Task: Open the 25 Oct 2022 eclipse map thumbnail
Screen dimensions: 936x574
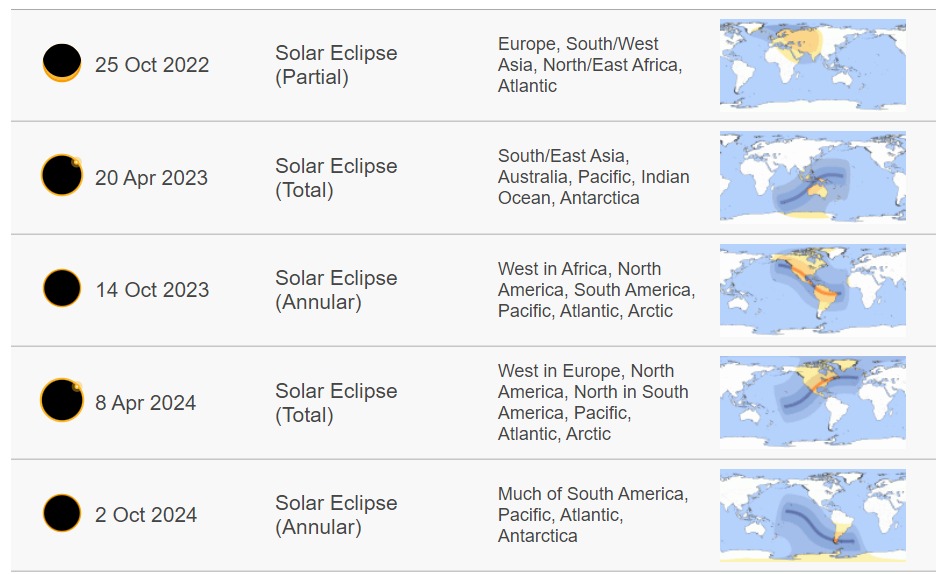Action: click(812, 65)
